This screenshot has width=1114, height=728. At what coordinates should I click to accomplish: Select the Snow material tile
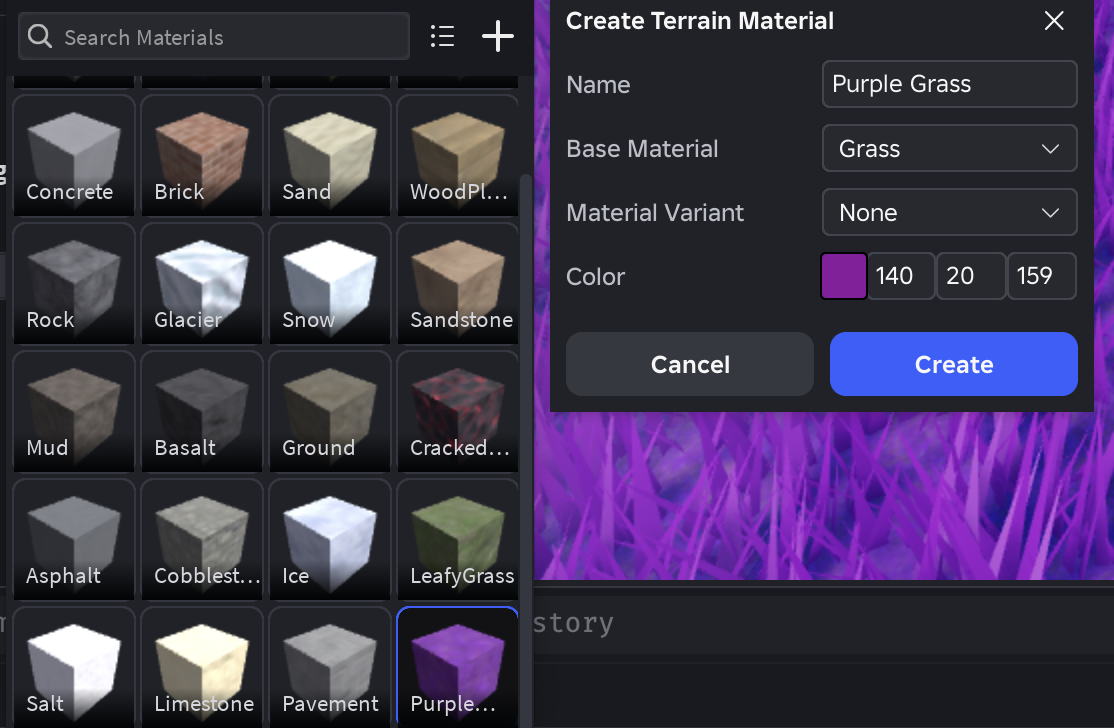(330, 283)
